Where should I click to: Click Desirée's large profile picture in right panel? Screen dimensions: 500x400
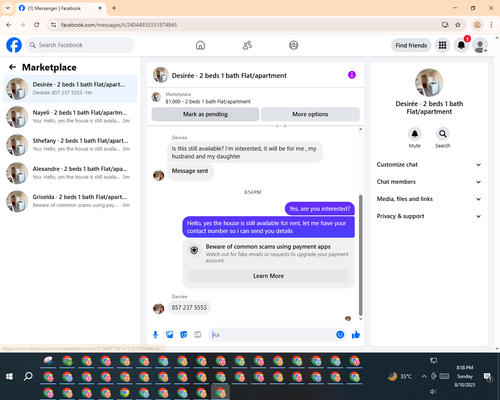click(429, 82)
